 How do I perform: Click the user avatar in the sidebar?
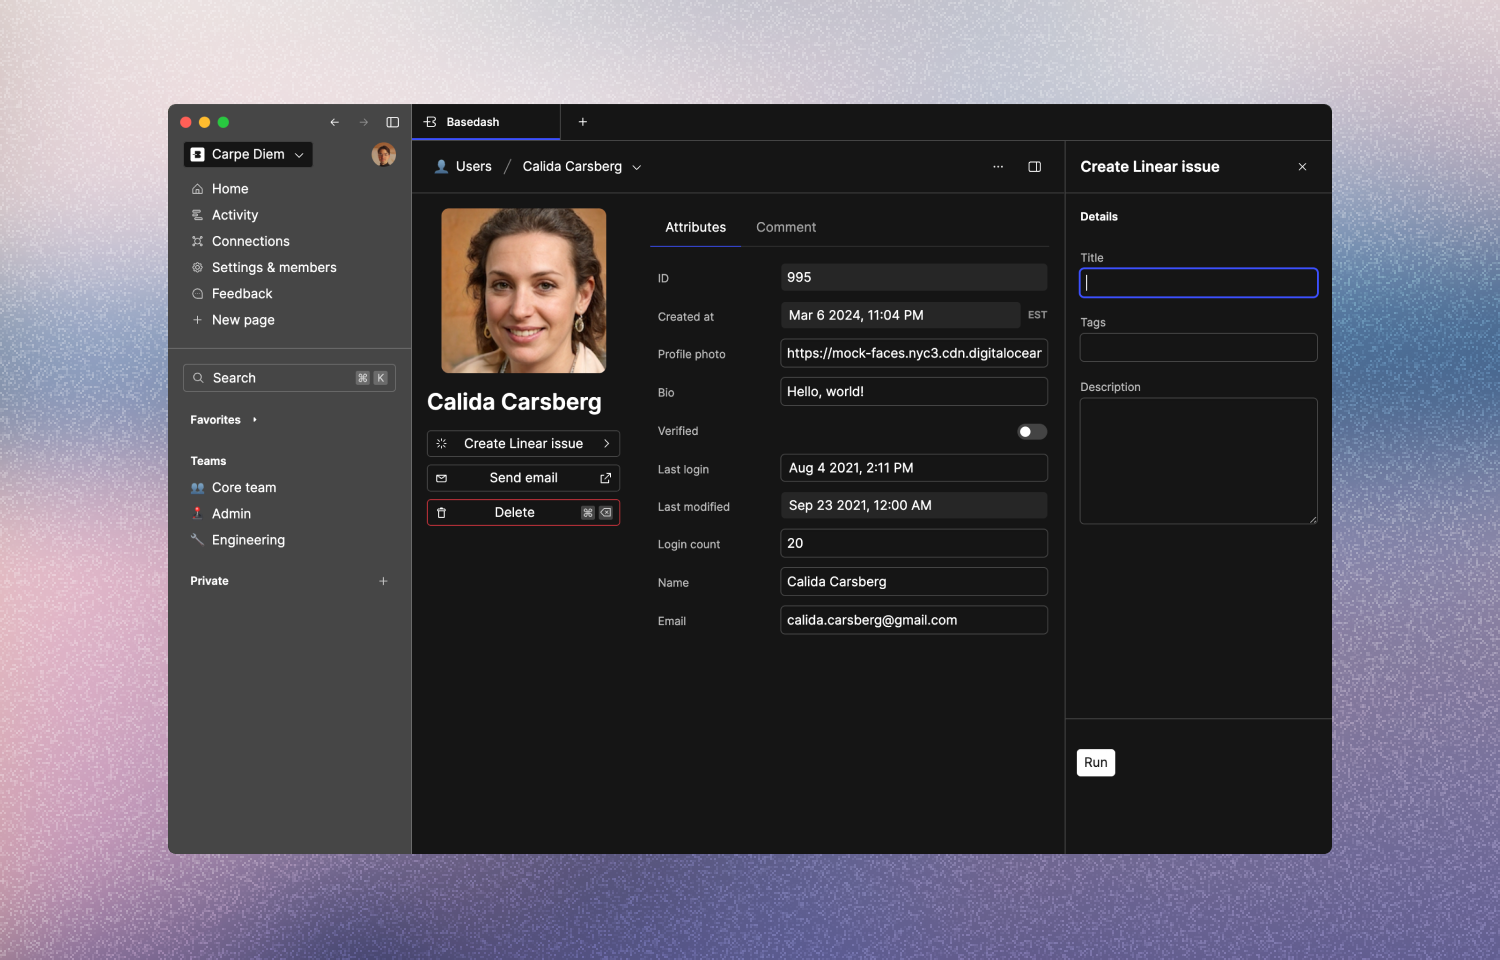[x=384, y=154]
